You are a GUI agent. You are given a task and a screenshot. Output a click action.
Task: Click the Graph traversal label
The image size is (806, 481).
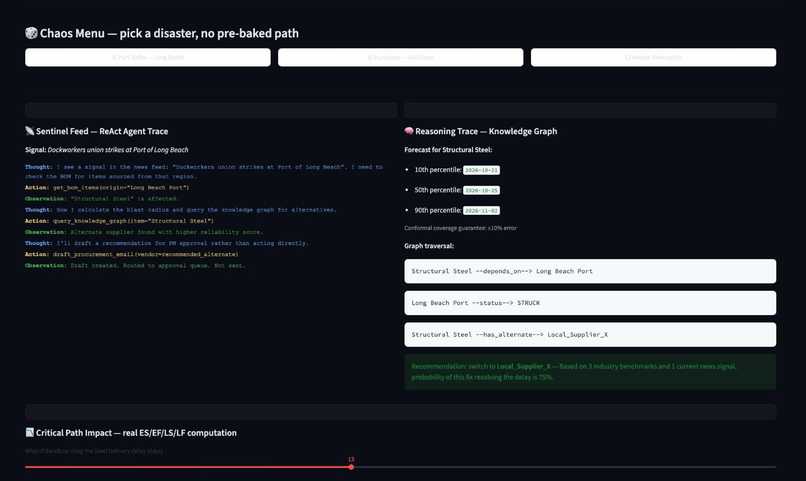429,246
